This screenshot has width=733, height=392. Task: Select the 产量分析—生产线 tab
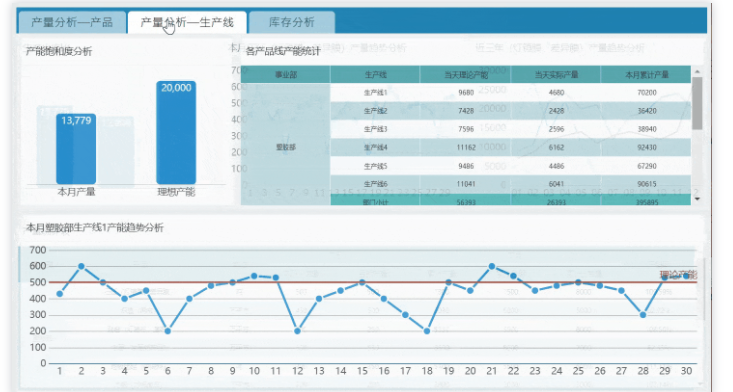[x=187, y=22]
